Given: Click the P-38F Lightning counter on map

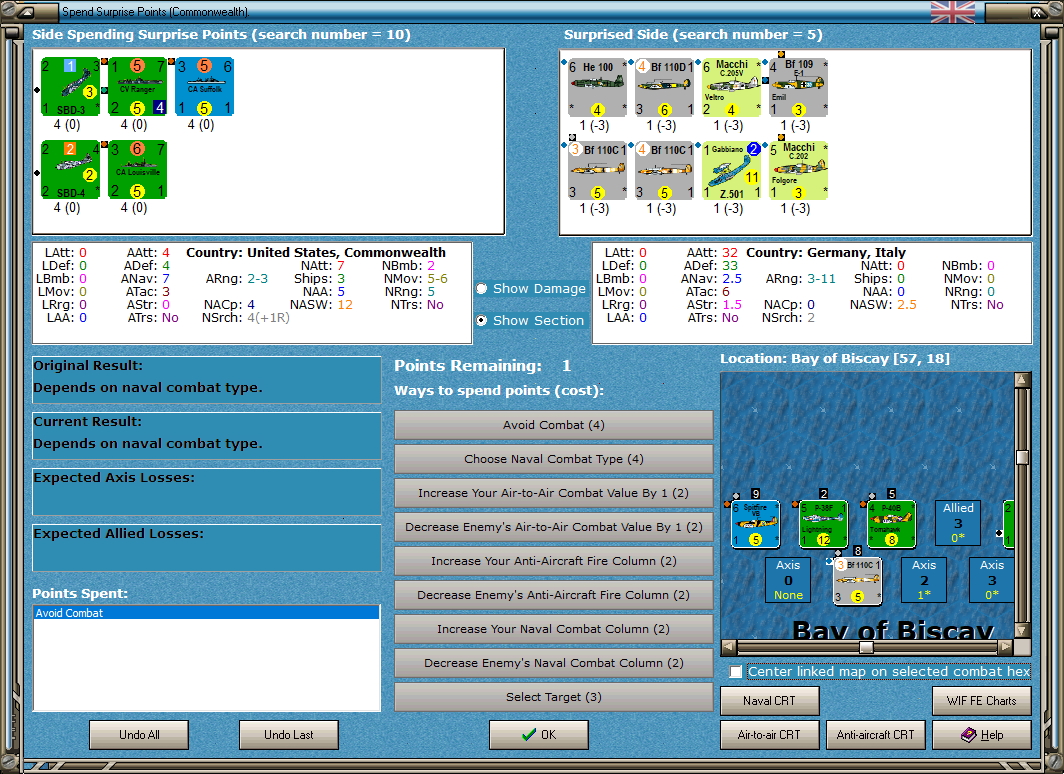Looking at the screenshot, I should (823, 524).
